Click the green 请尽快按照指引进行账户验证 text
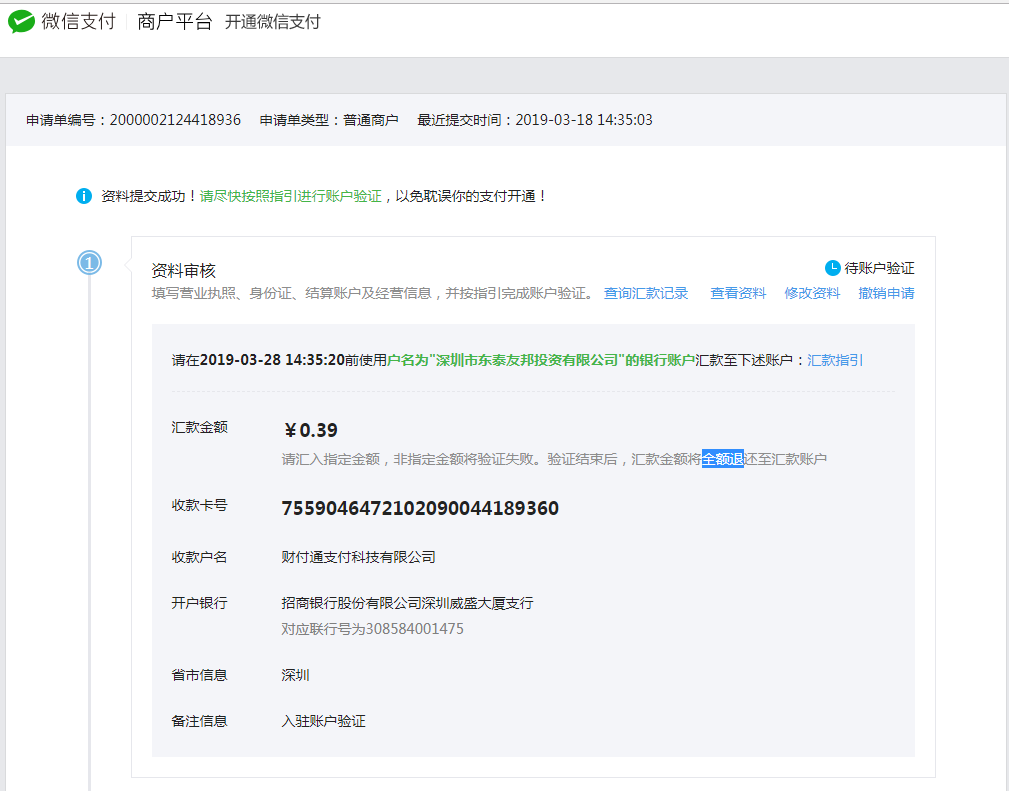 [290, 196]
